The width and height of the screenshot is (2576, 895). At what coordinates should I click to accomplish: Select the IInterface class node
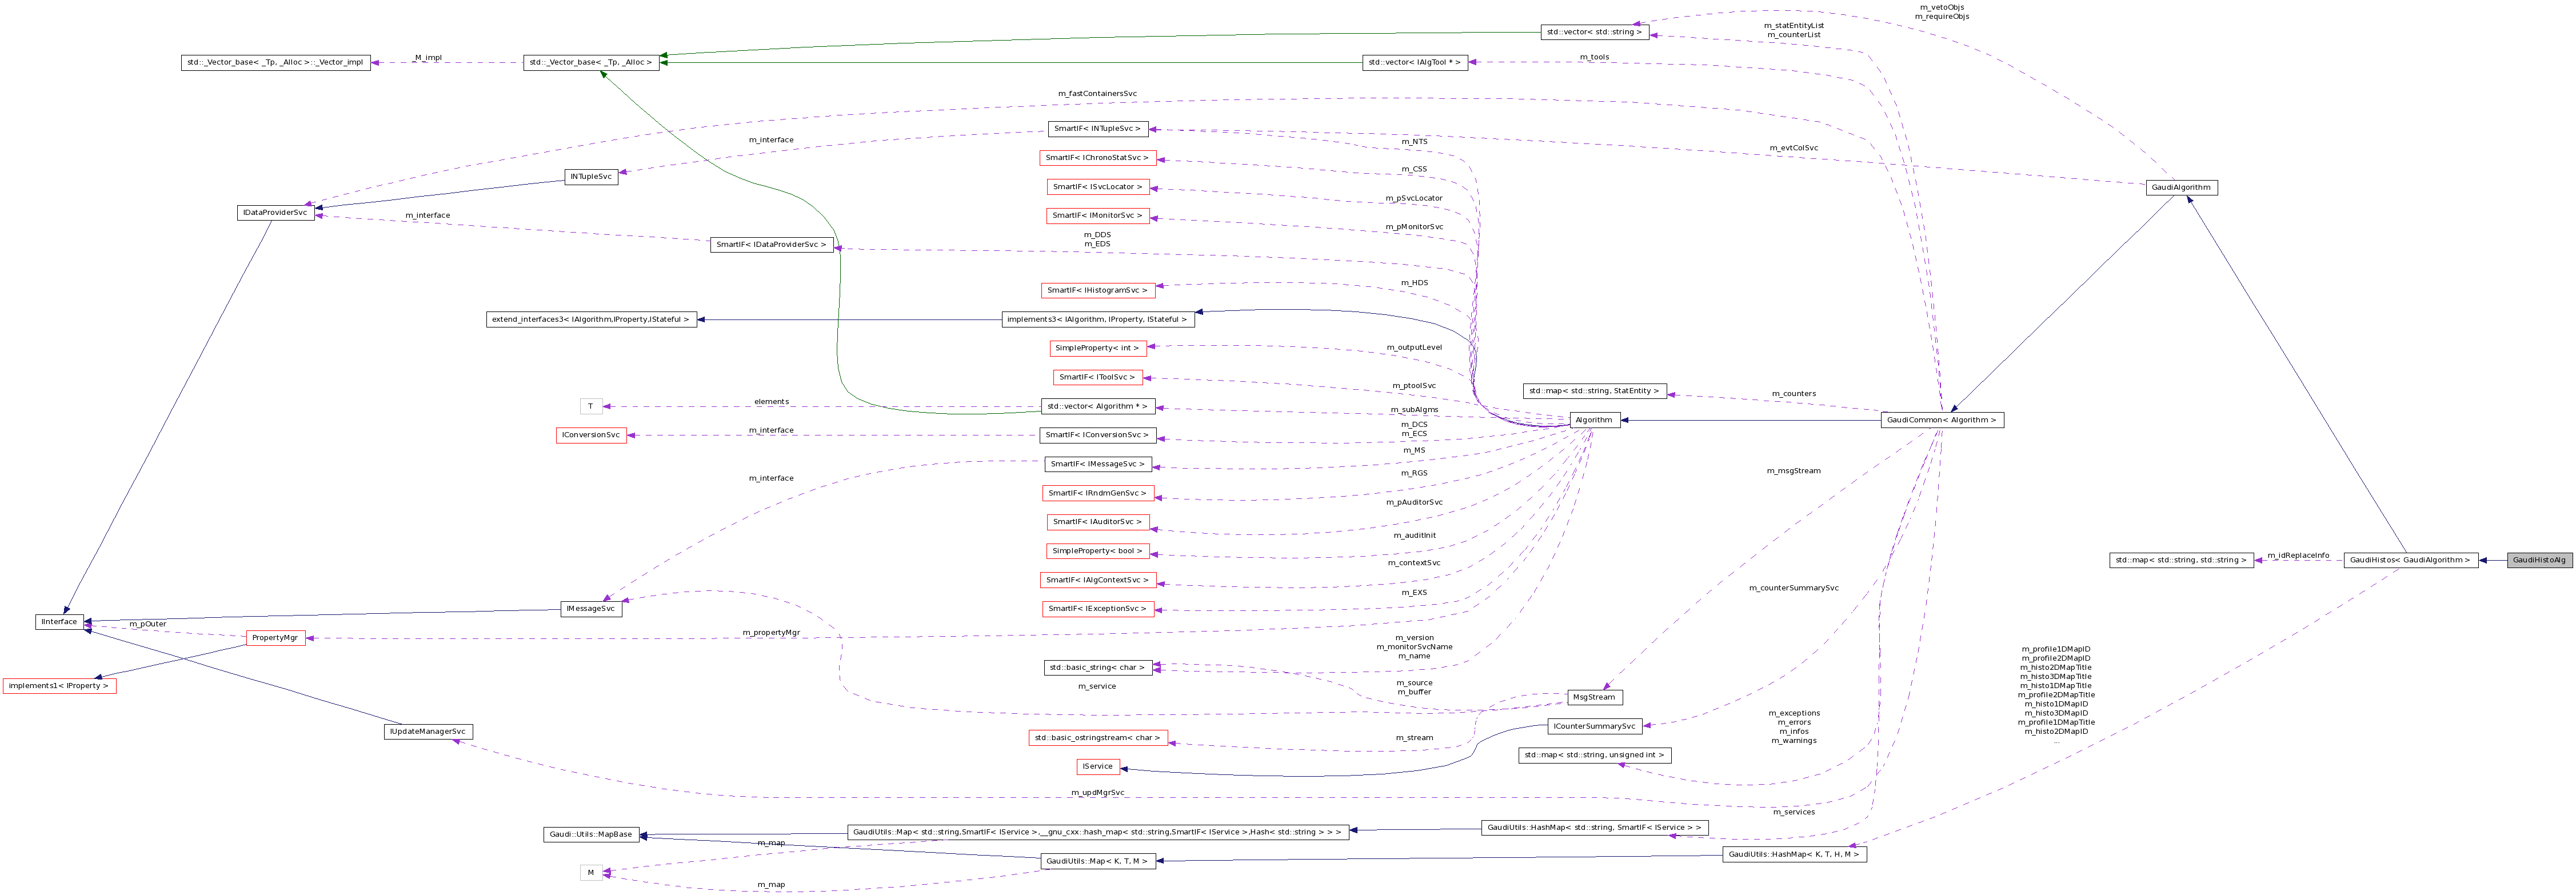click(x=60, y=621)
